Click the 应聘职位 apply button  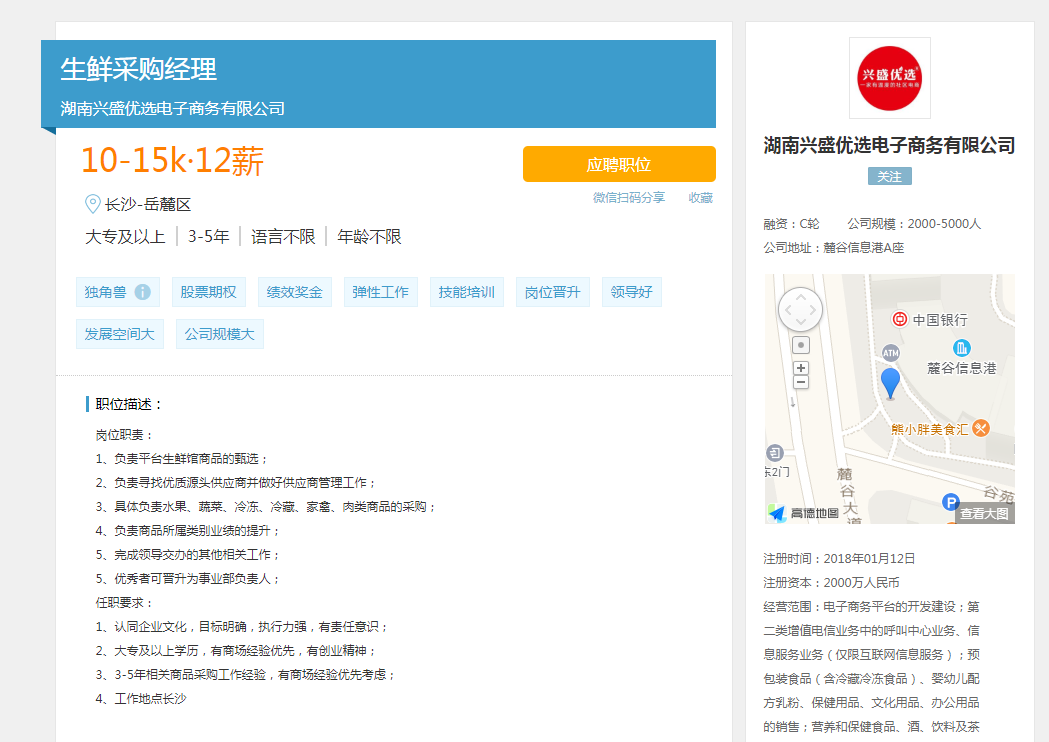(619, 164)
